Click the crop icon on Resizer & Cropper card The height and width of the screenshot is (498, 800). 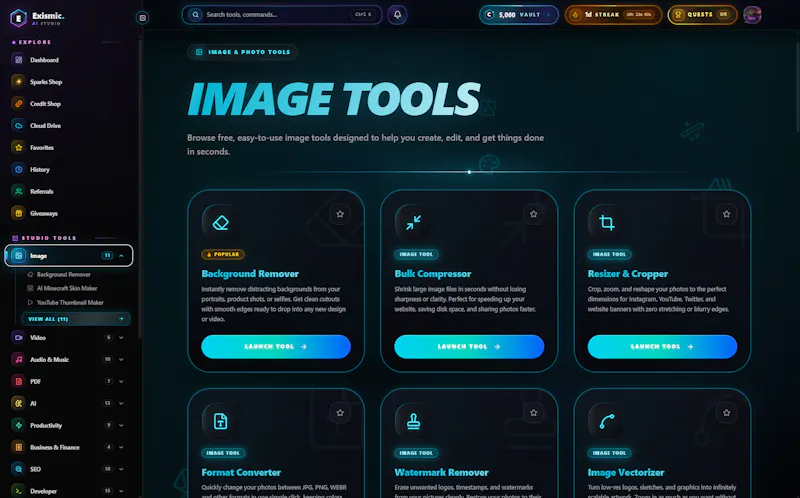pyautogui.click(x=607, y=222)
